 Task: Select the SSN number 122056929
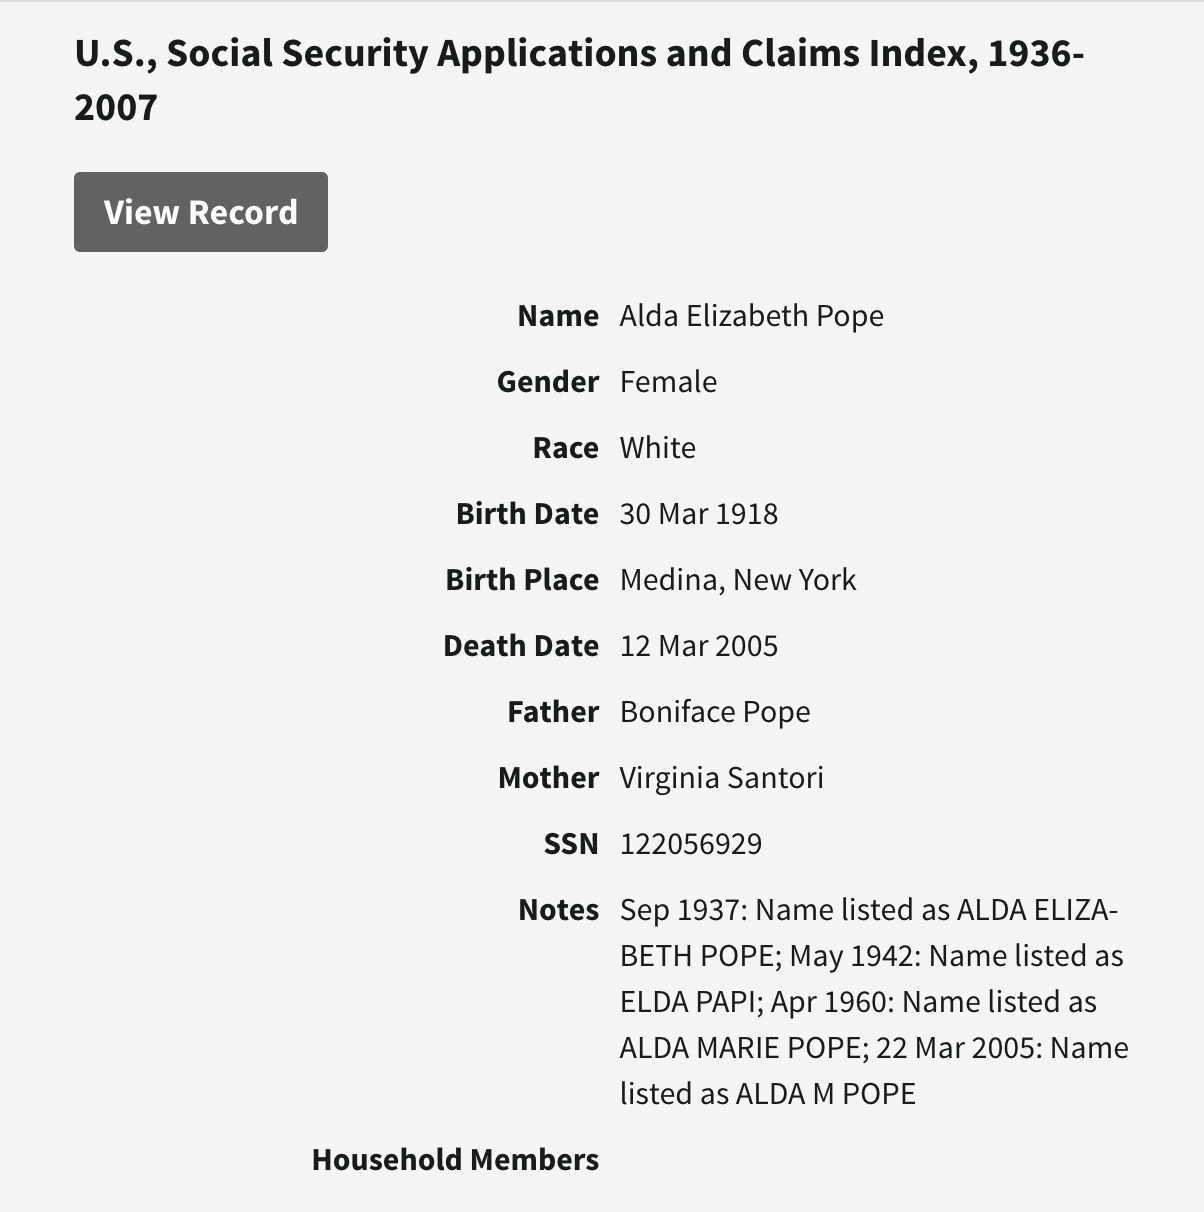(x=690, y=844)
